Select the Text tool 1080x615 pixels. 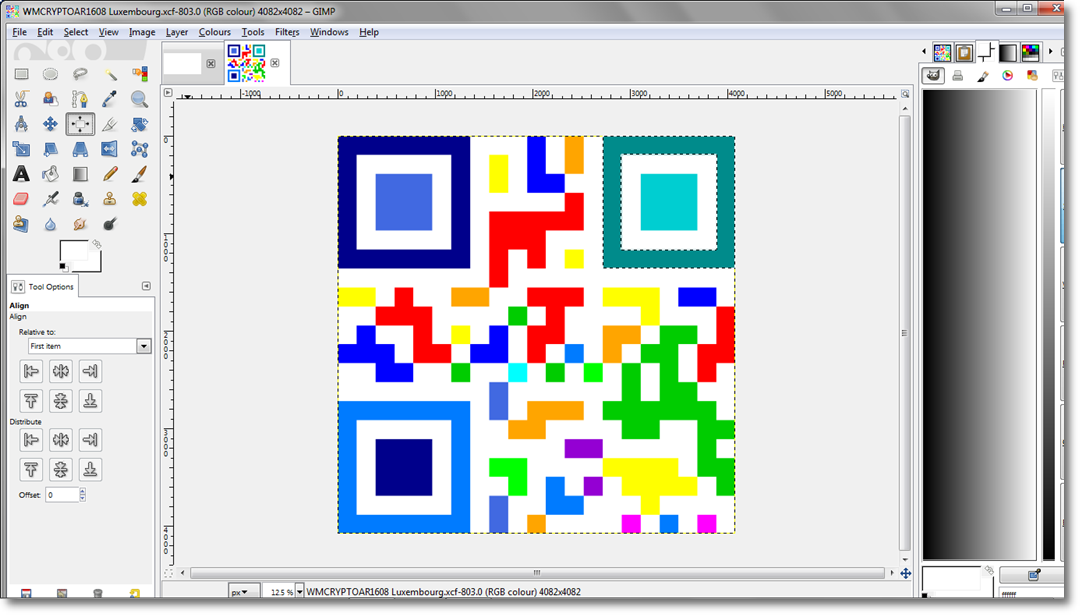tap(21, 174)
